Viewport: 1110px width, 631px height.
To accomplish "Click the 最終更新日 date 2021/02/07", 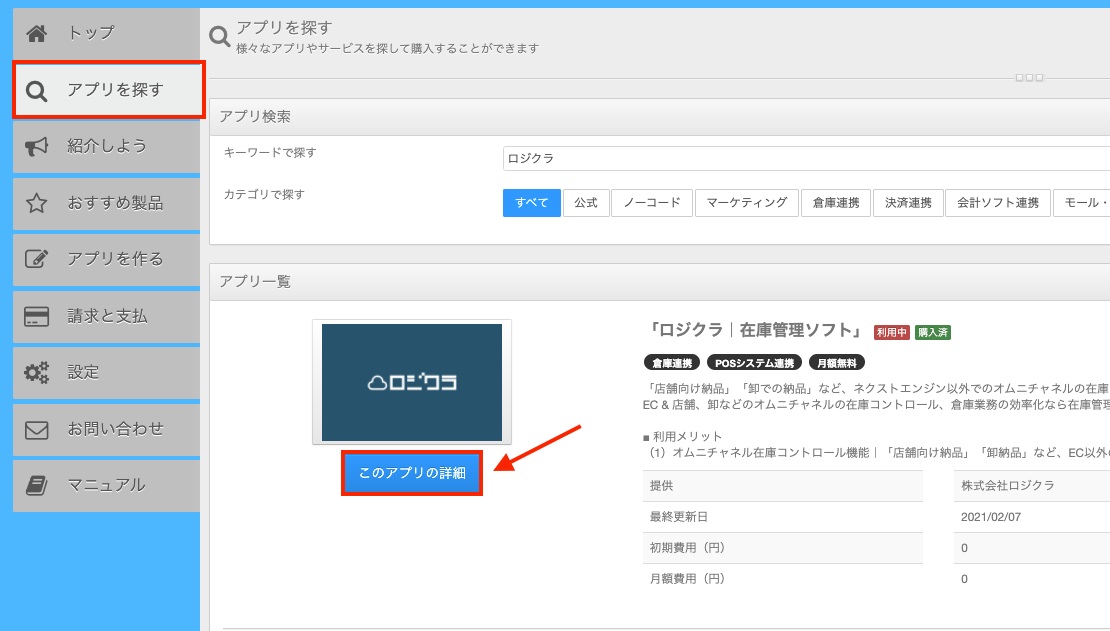I will pyautogui.click(x=990, y=517).
